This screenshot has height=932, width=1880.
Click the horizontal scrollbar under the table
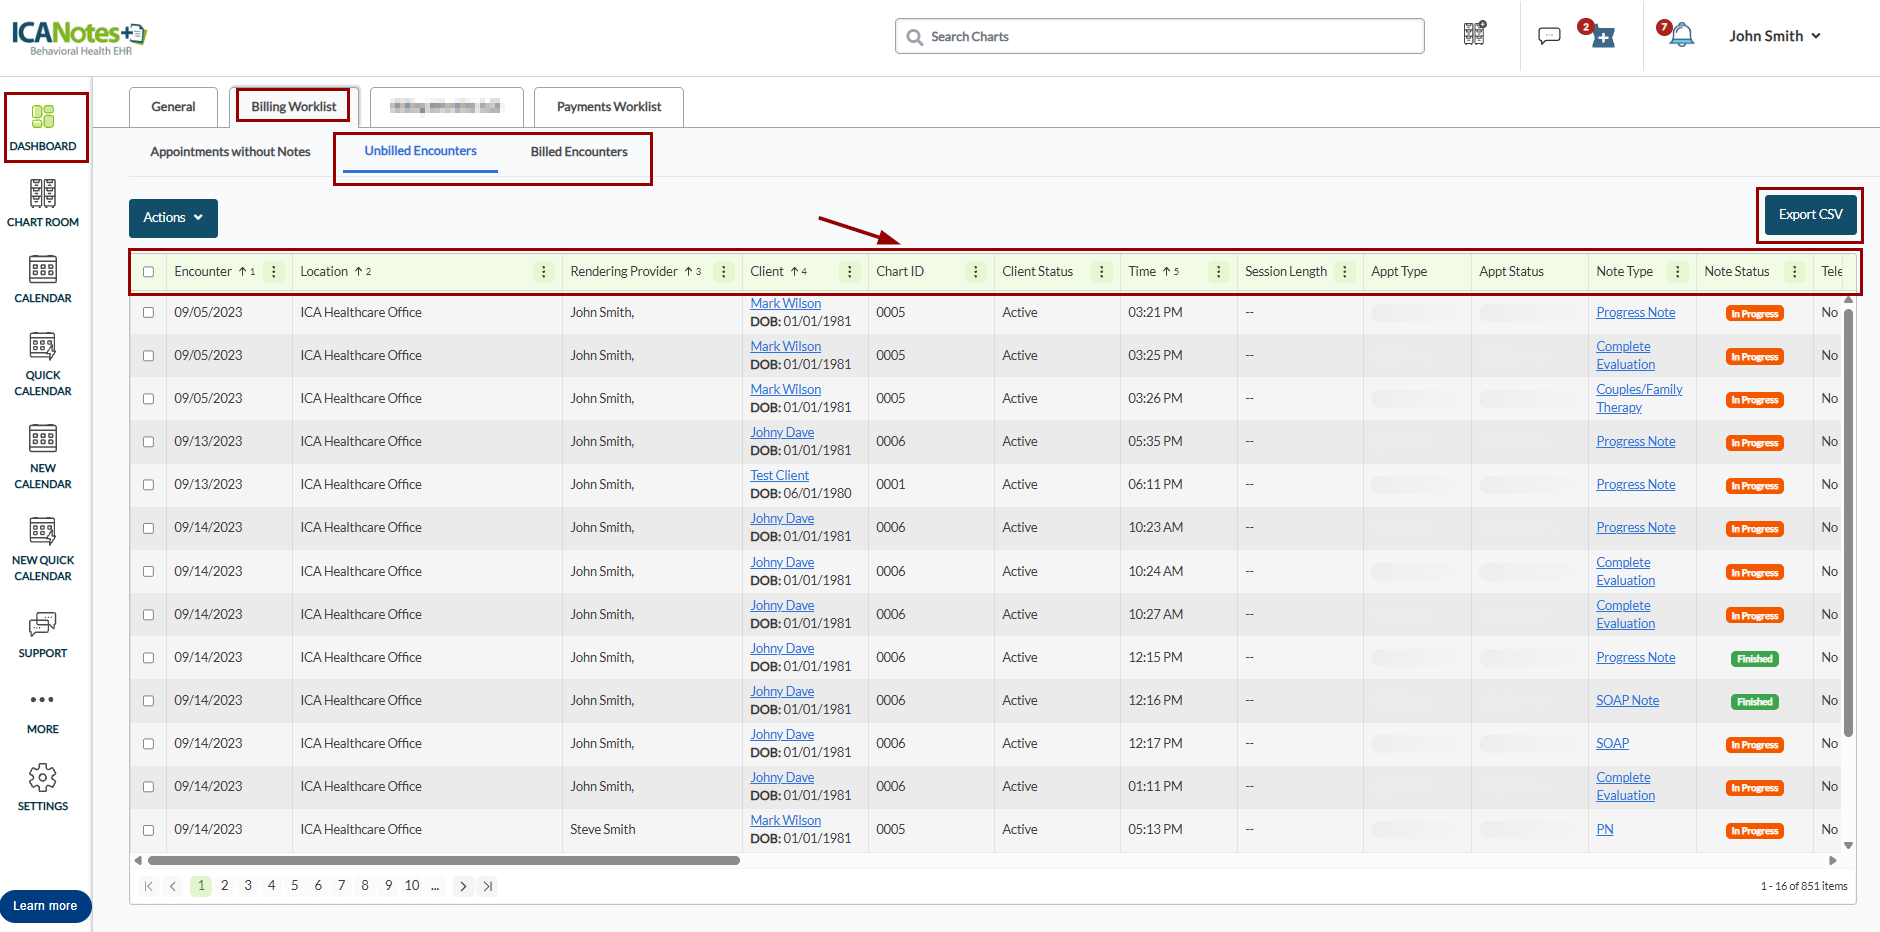point(444,860)
